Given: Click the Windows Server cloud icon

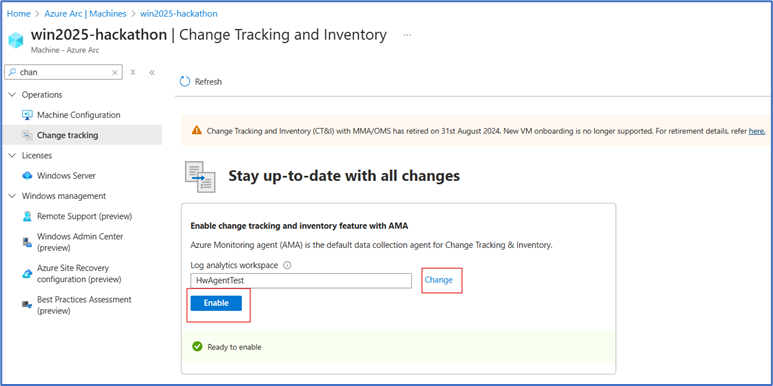Looking at the screenshot, I should click(x=27, y=175).
